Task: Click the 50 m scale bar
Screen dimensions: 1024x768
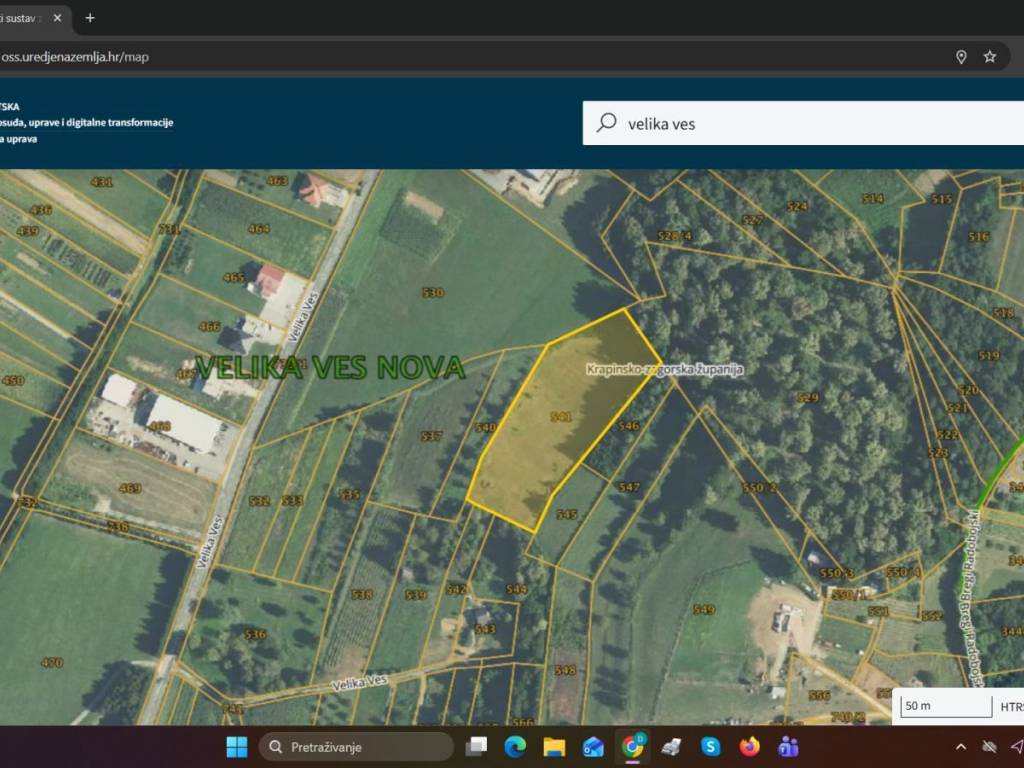Action: tap(946, 705)
